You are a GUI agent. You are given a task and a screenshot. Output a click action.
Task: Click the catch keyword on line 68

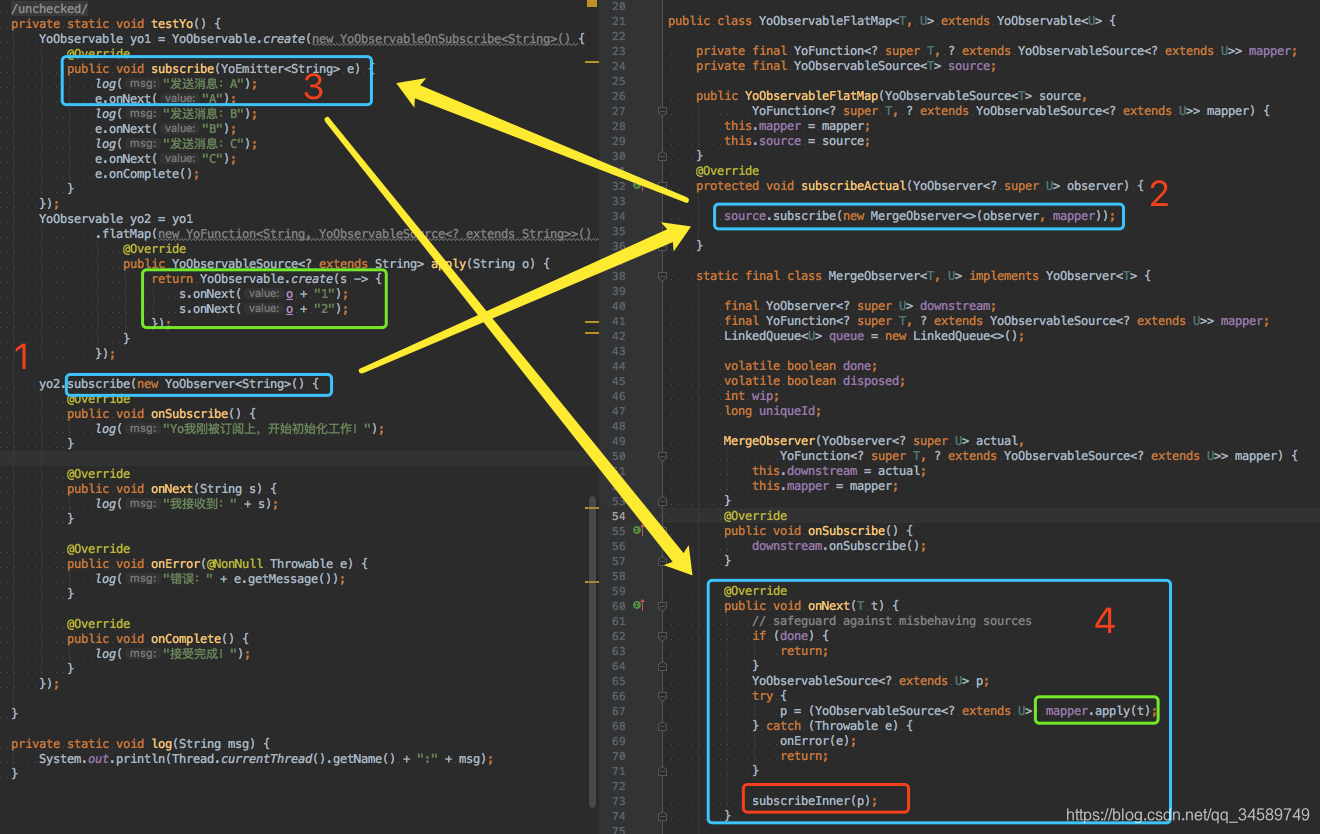pyautogui.click(x=784, y=726)
